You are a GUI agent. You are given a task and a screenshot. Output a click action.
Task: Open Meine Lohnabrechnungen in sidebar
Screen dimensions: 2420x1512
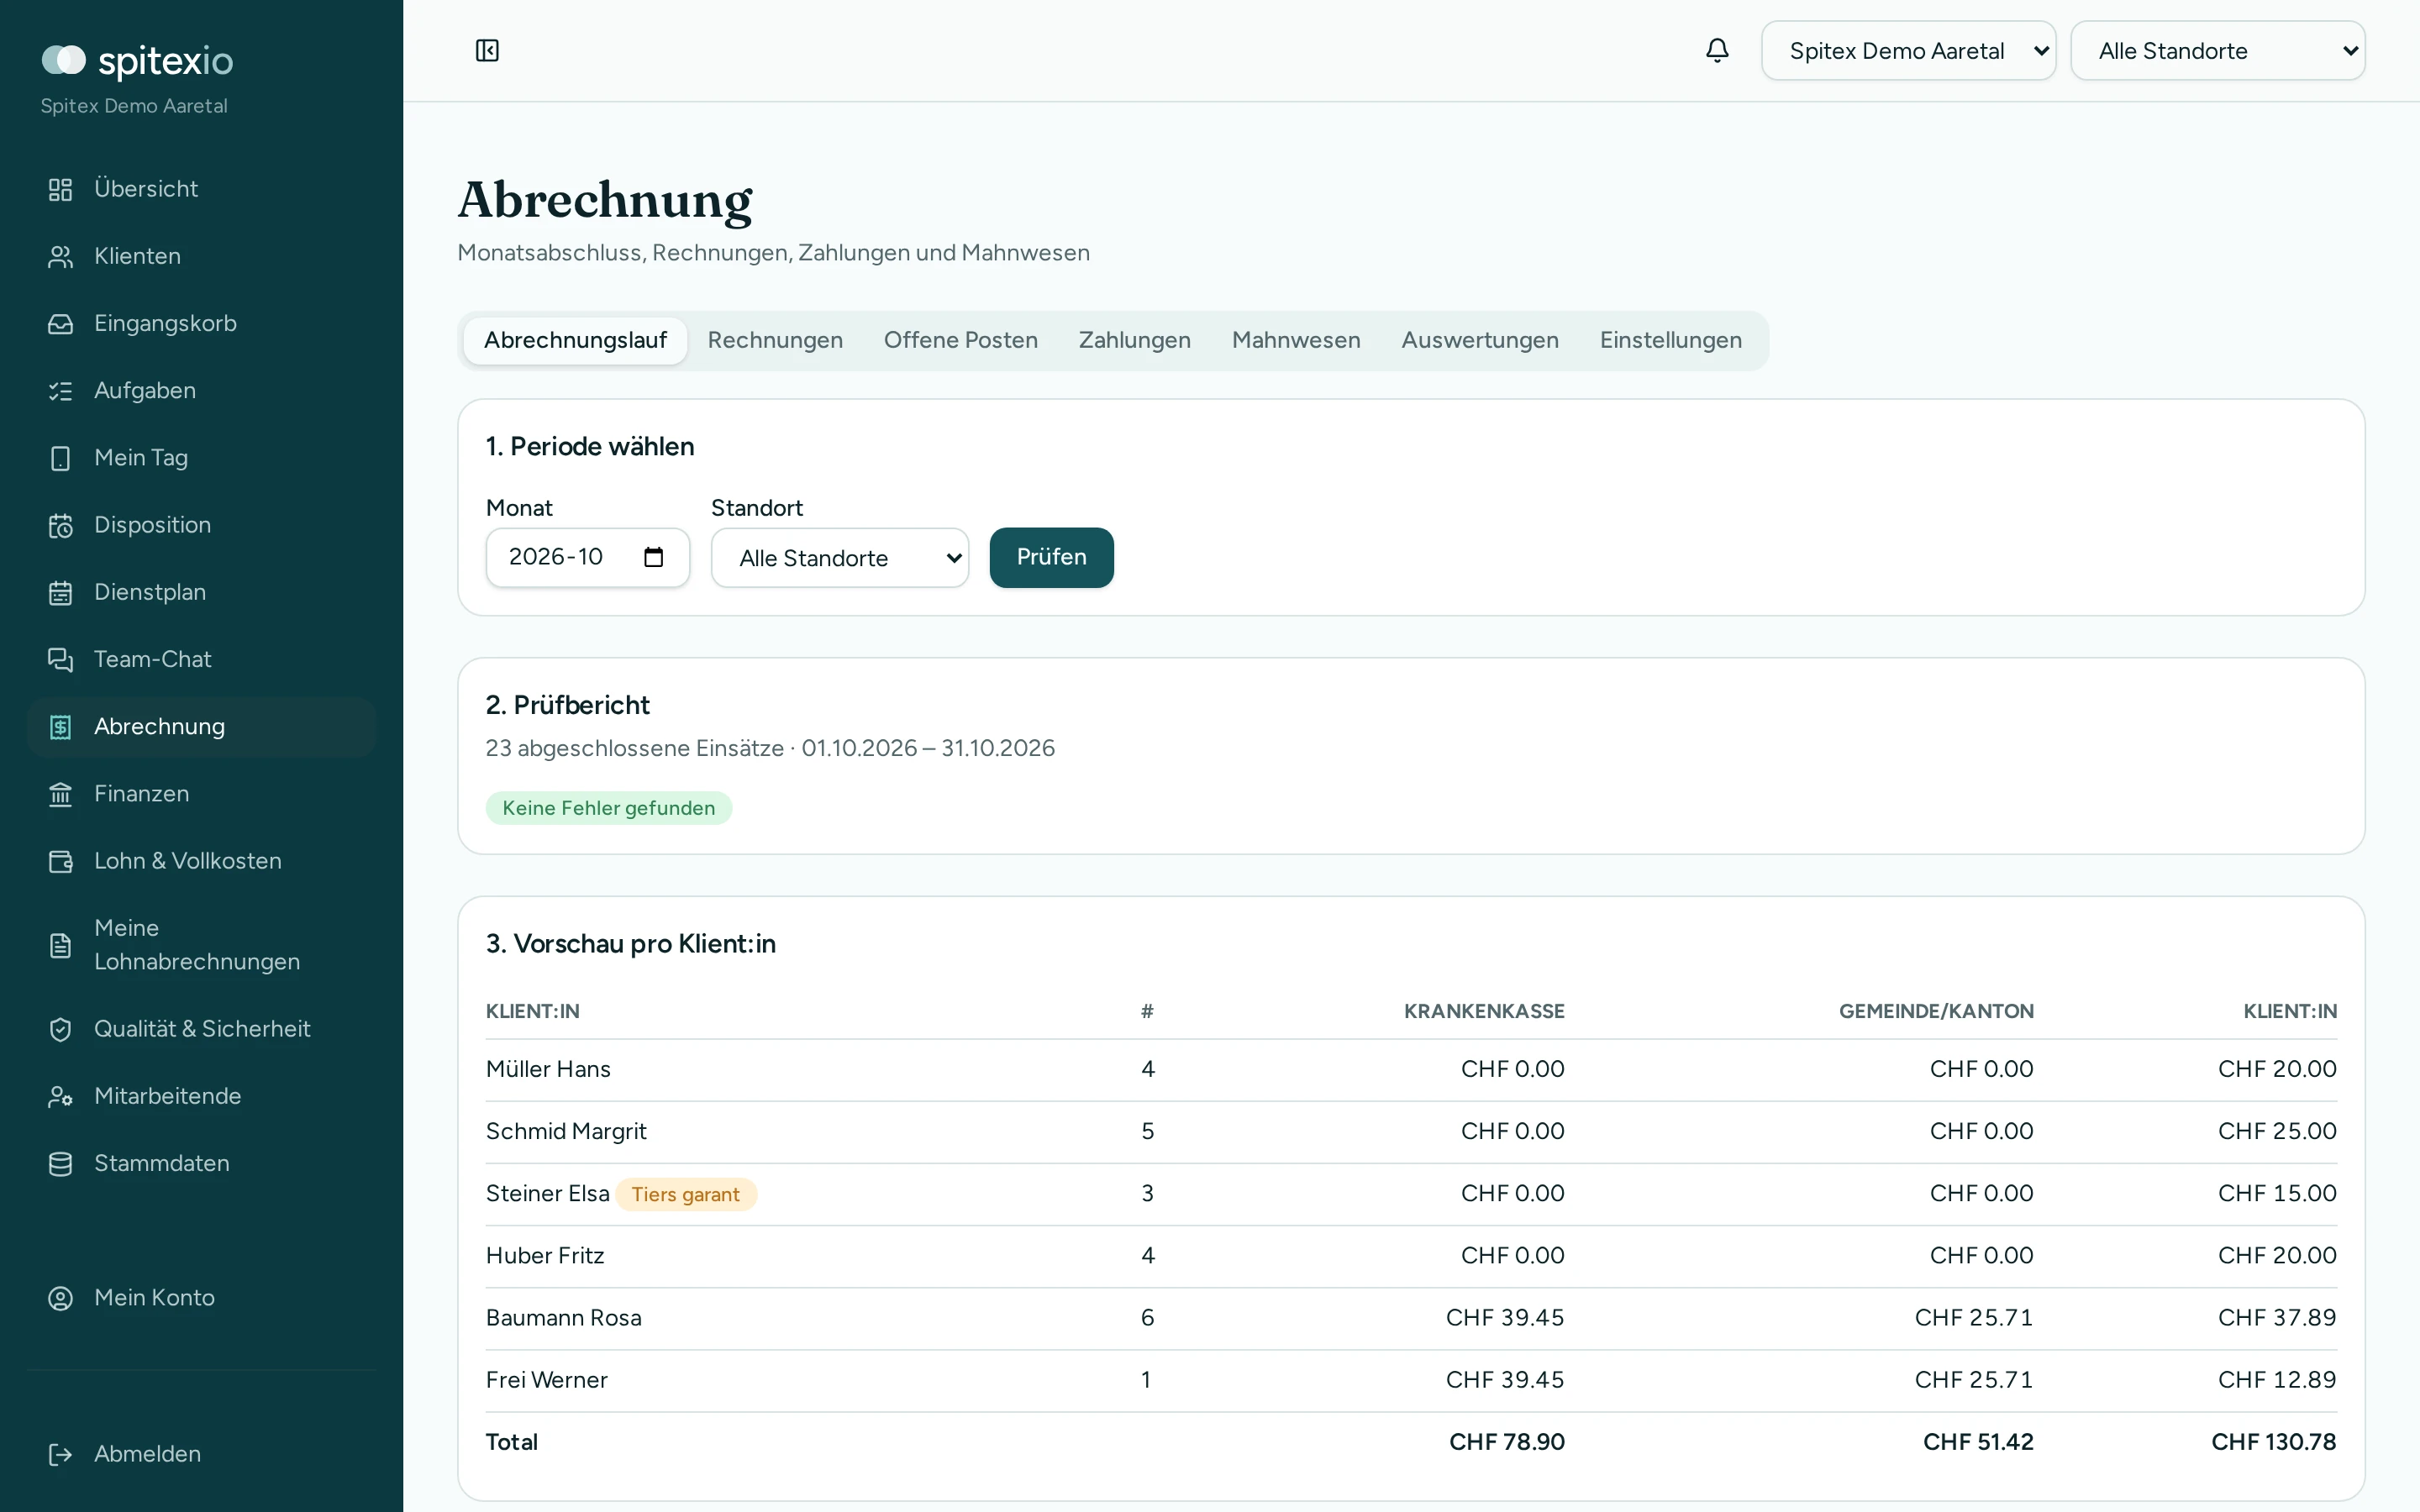(x=201, y=944)
